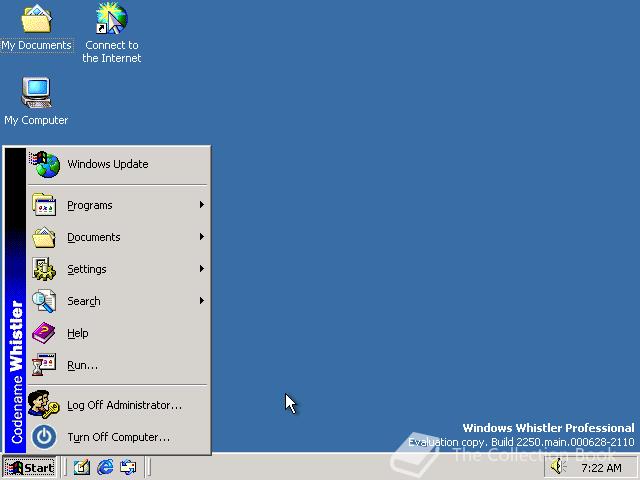This screenshot has width=640, height=480.
Task: Open the volume speaker tray icon
Action: pyautogui.click(x=558, y=467)
